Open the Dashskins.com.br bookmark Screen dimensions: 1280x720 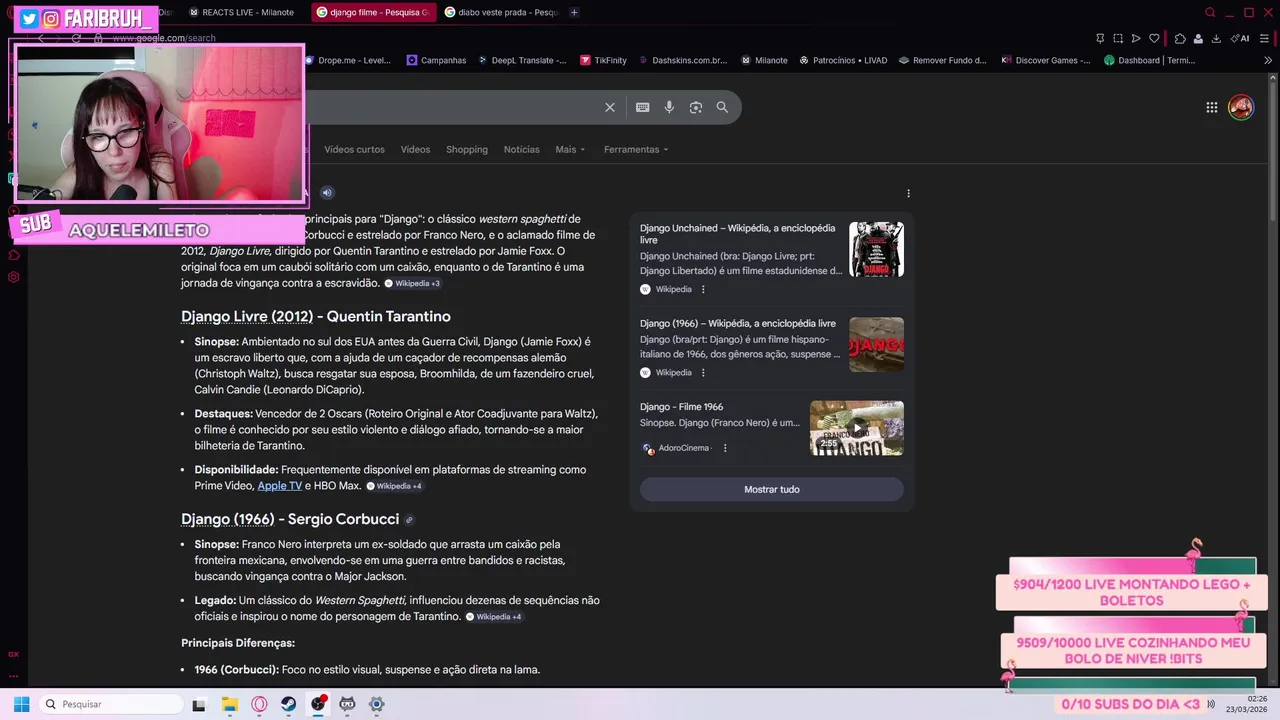coord(683,60)
